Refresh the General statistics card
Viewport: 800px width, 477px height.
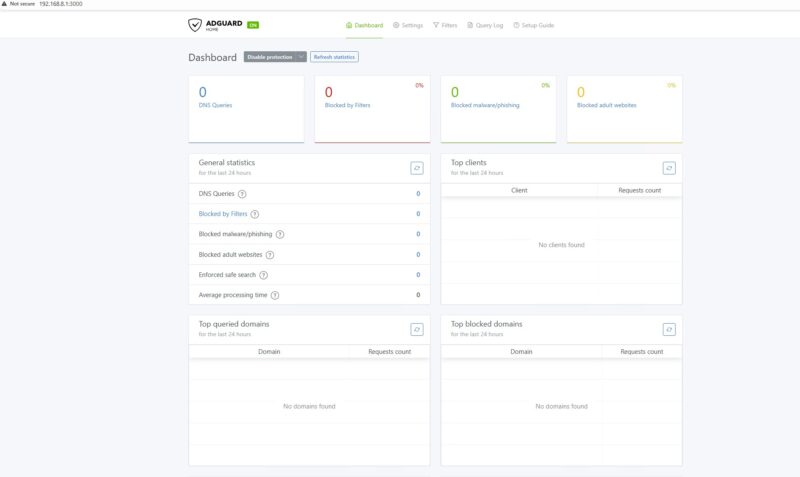click(x=417, y=168)
